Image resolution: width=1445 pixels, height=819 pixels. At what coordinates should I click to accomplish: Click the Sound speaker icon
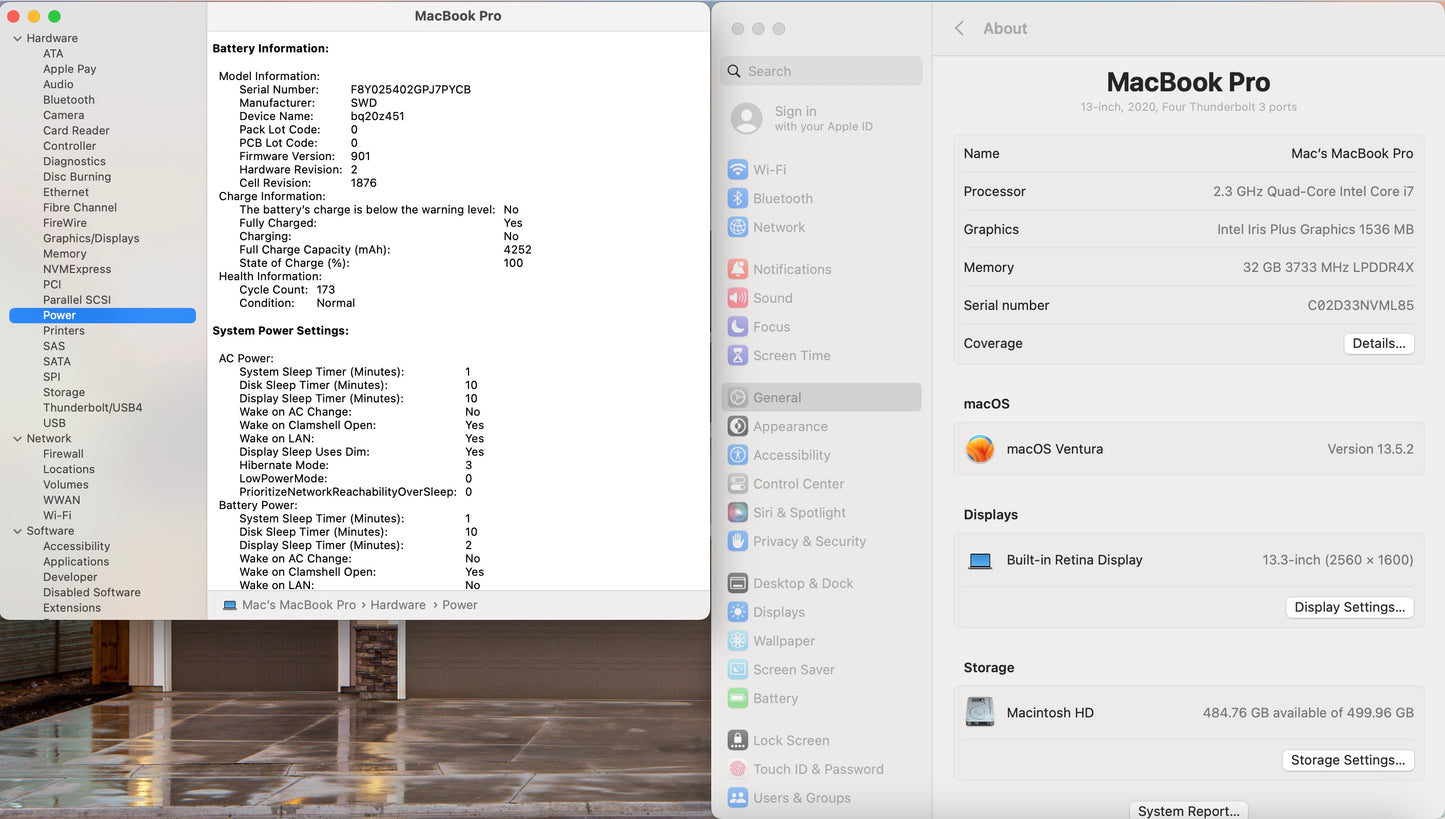click(738, 298)
